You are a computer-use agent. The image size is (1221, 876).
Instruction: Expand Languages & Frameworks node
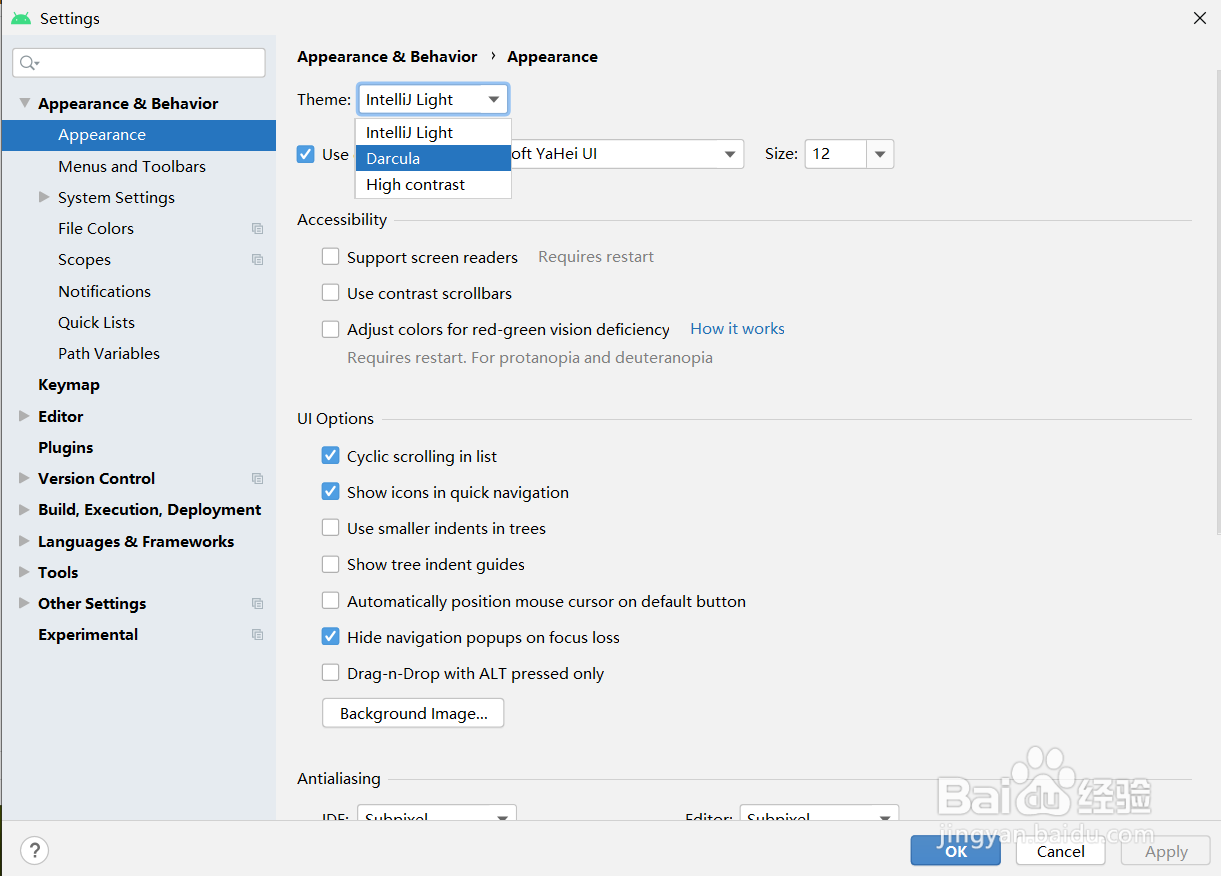click(x=25, y=541)
